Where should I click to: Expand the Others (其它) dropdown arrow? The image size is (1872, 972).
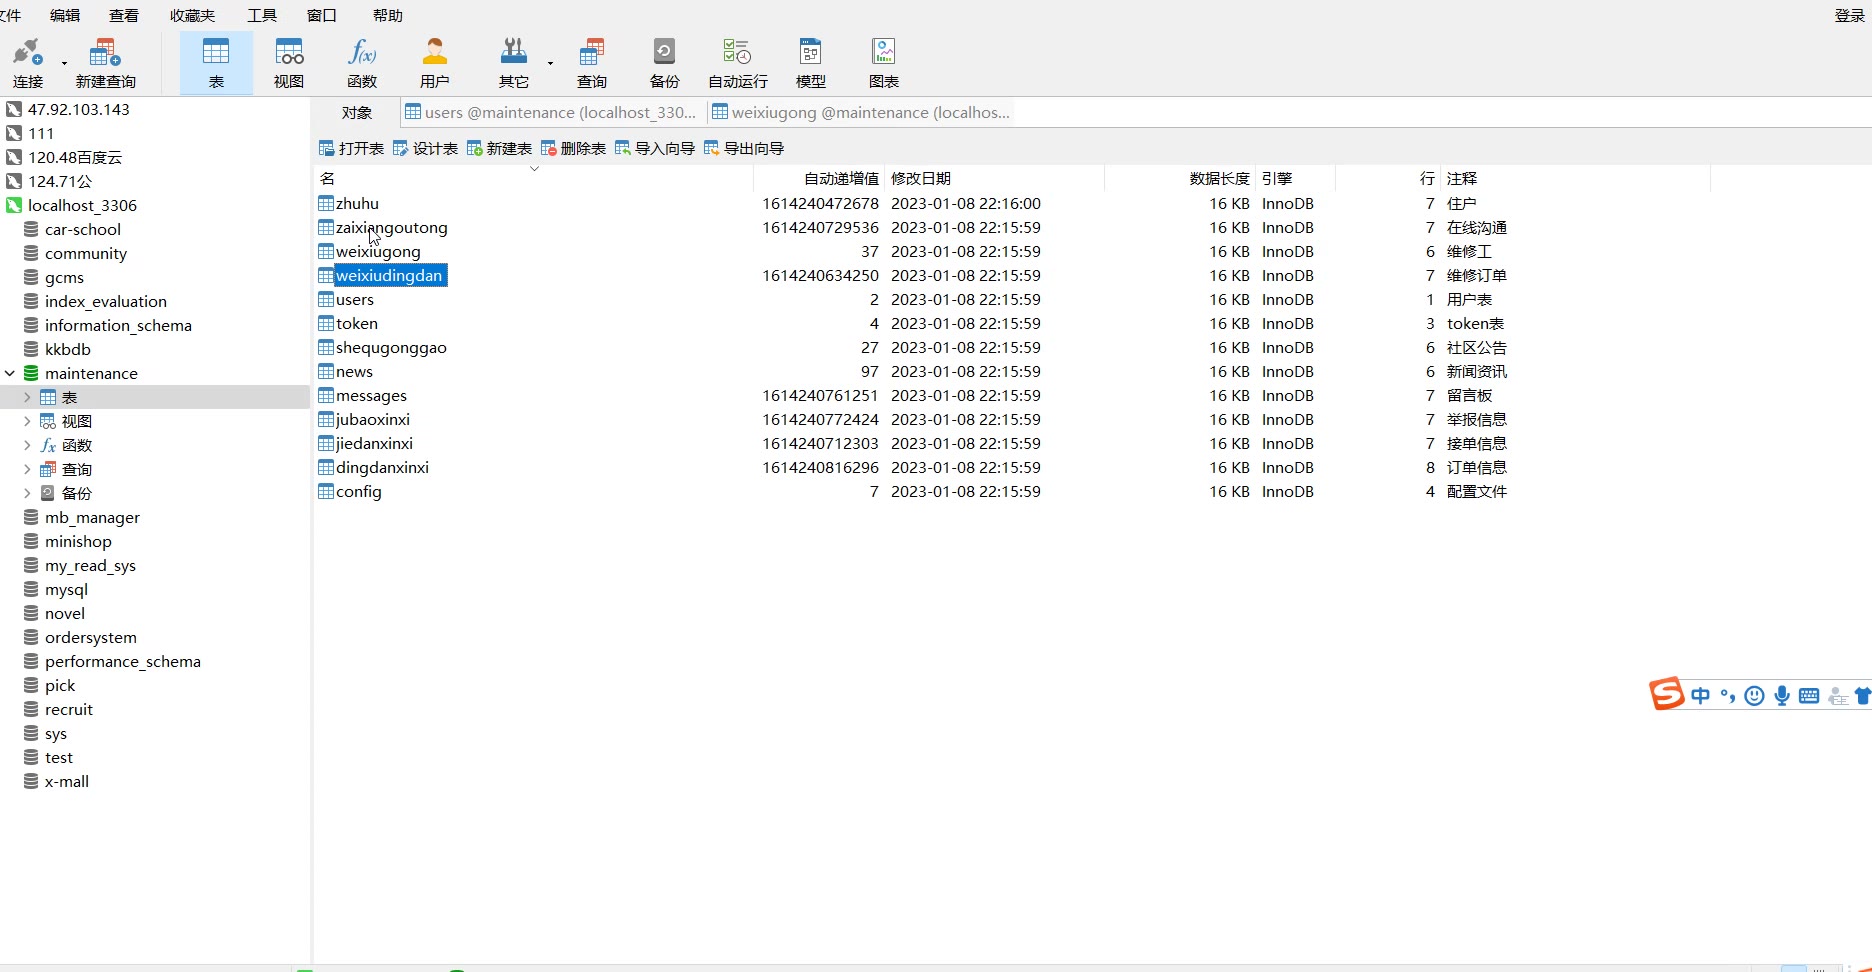tap(550, 63)
